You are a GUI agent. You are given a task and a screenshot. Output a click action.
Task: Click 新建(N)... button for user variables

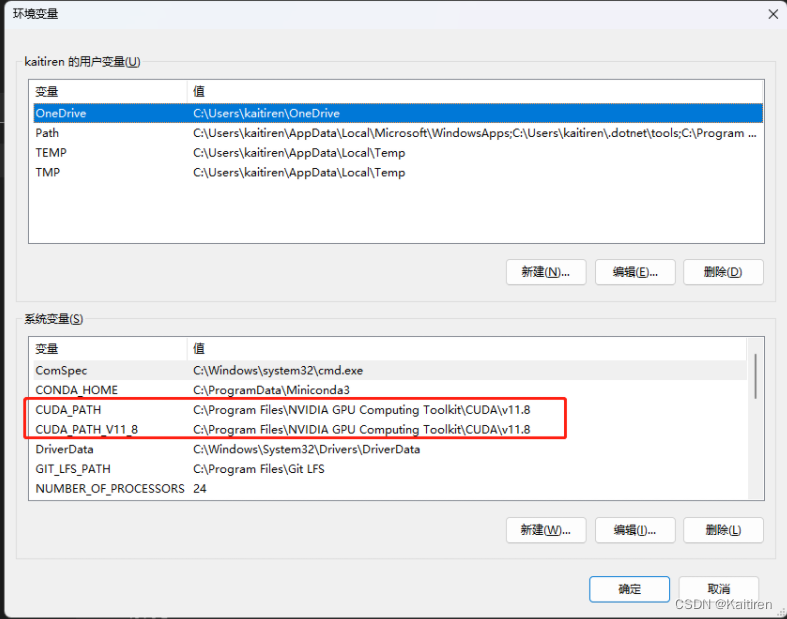click(x=546, y=272)
